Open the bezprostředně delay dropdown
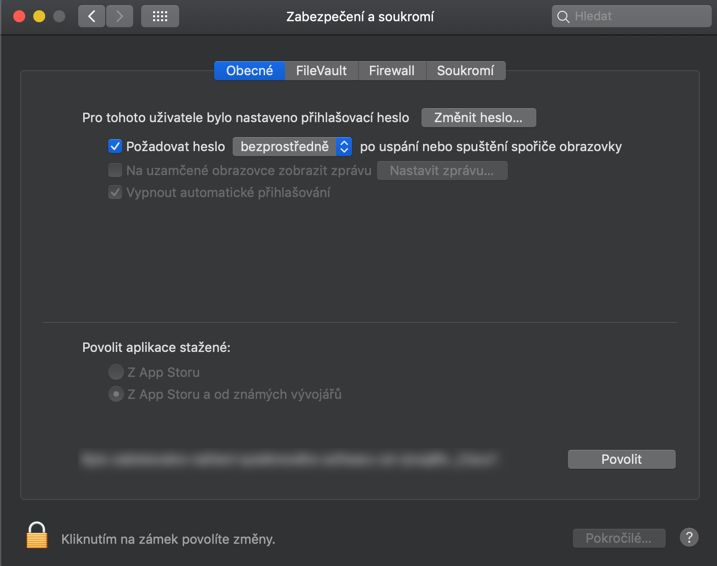 [292, 146]
